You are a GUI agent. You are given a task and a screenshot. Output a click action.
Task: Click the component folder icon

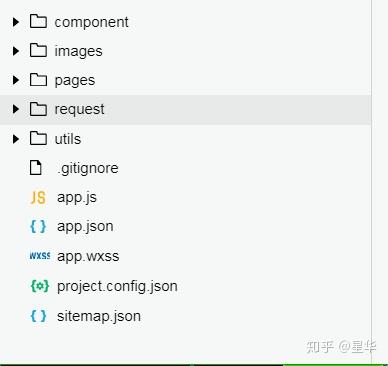tap(38, 21)
